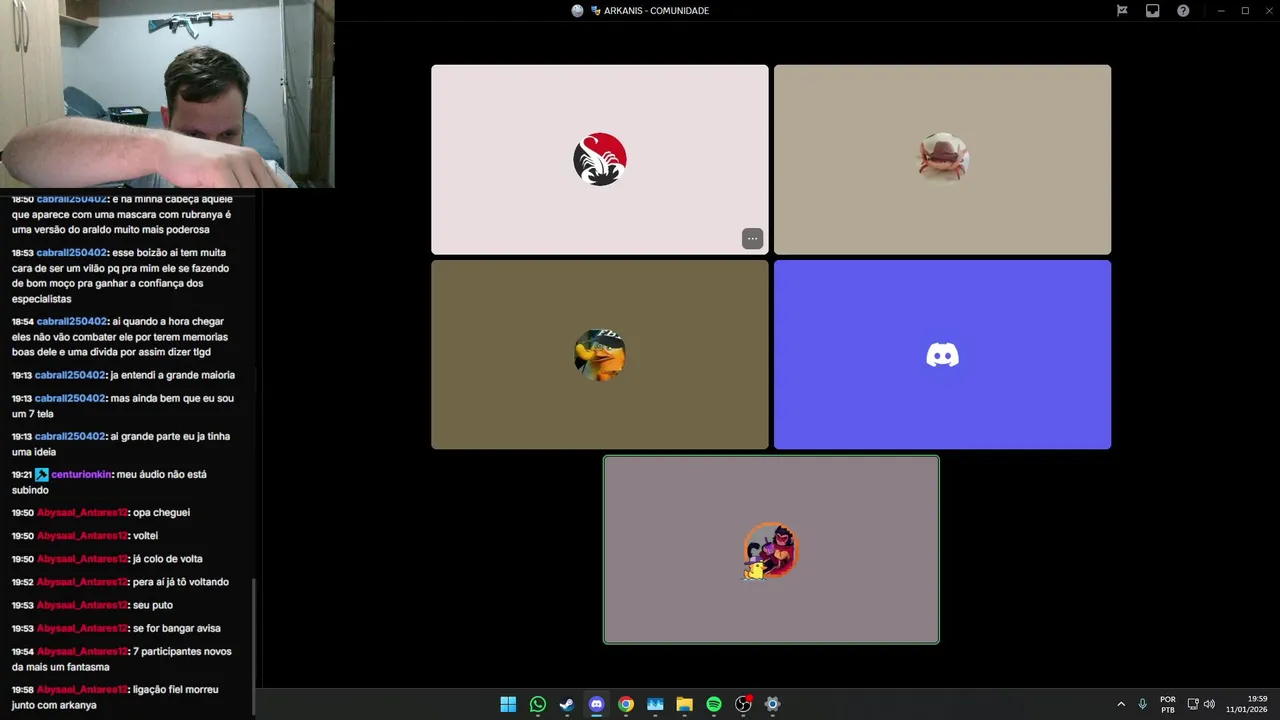Click Abysaal_Antares12 on 'seu puto' message
This screenshot has width=1280, height=720.
(x=82, y=605)
